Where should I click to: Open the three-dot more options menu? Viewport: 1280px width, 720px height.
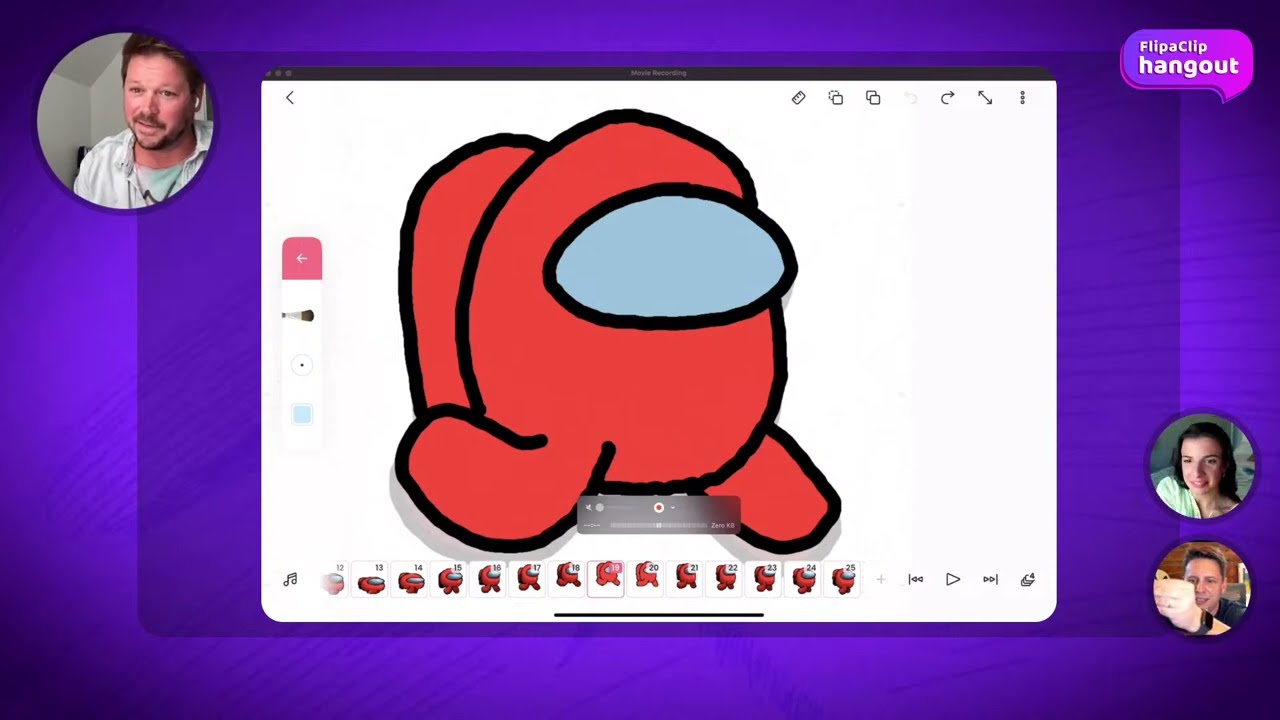[1022, 98]
